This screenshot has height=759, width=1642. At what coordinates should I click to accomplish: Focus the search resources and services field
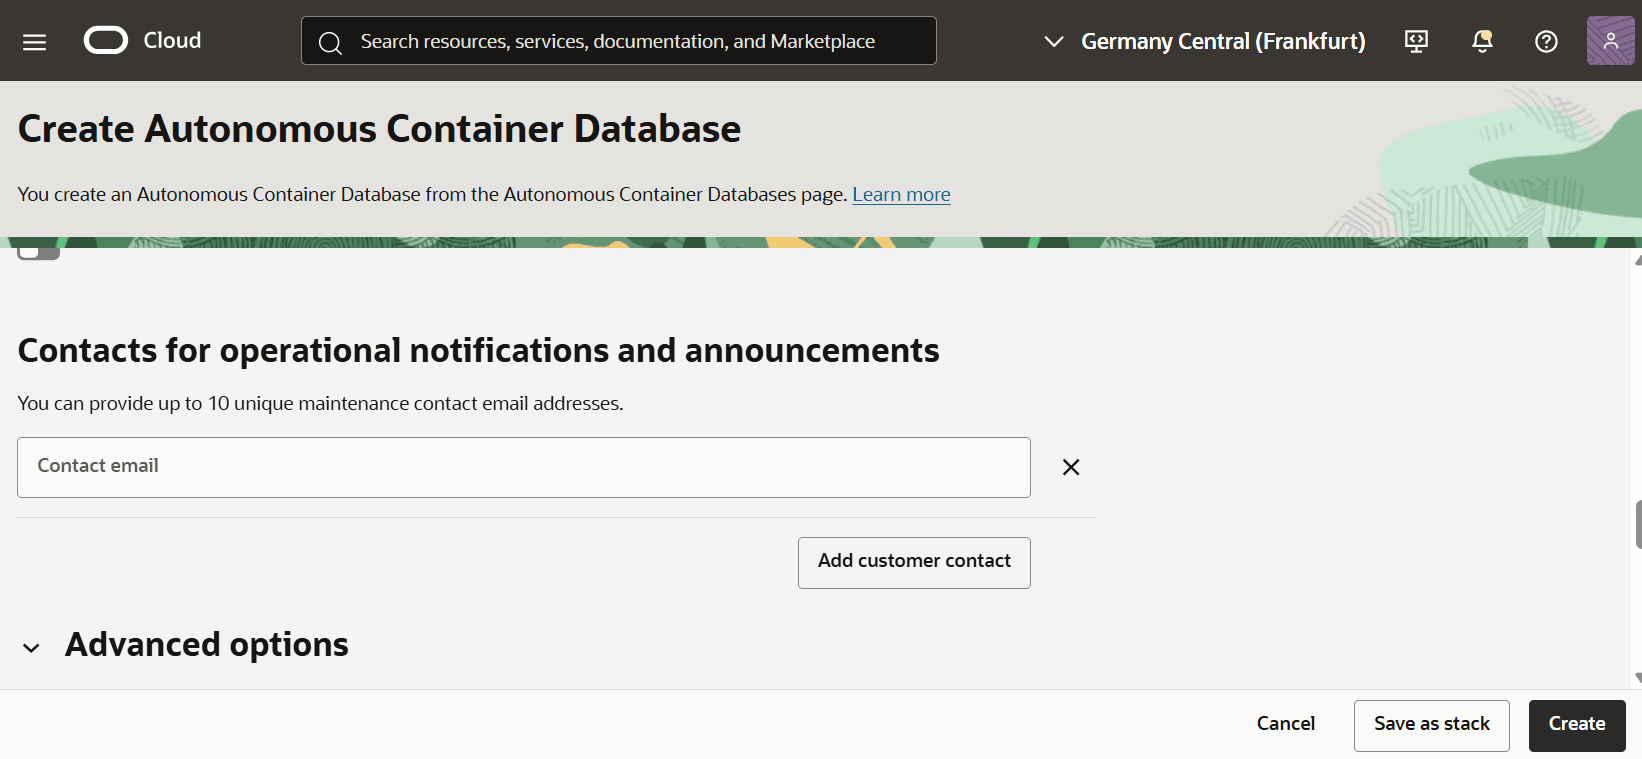pos(619,41)
